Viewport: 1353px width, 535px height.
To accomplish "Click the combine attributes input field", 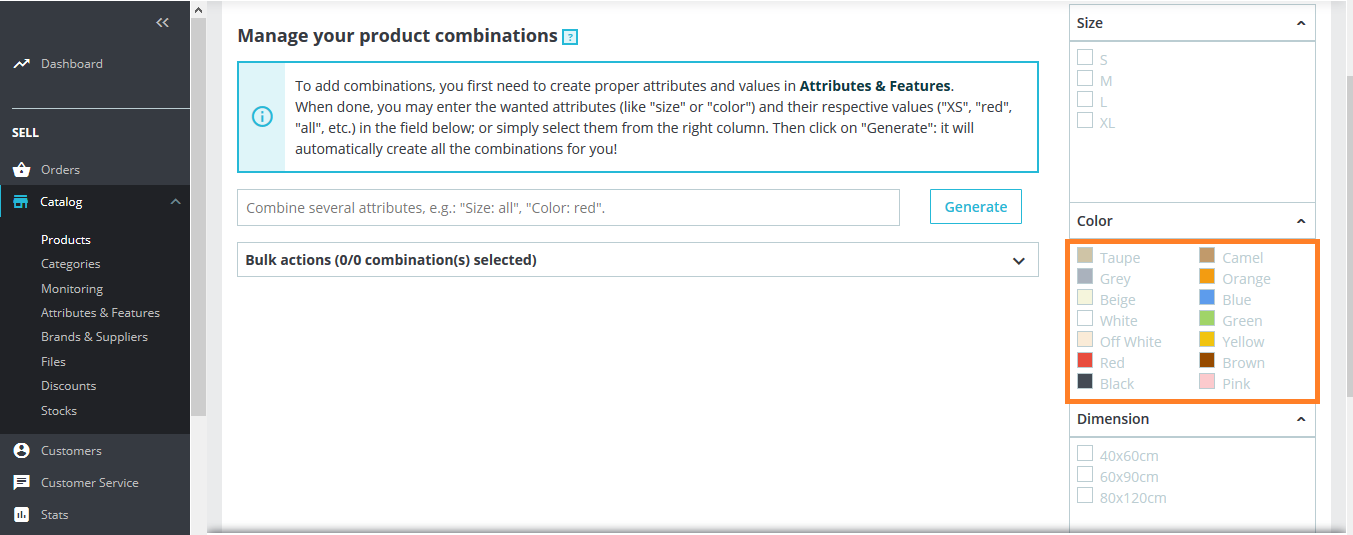I will point(568,208).
